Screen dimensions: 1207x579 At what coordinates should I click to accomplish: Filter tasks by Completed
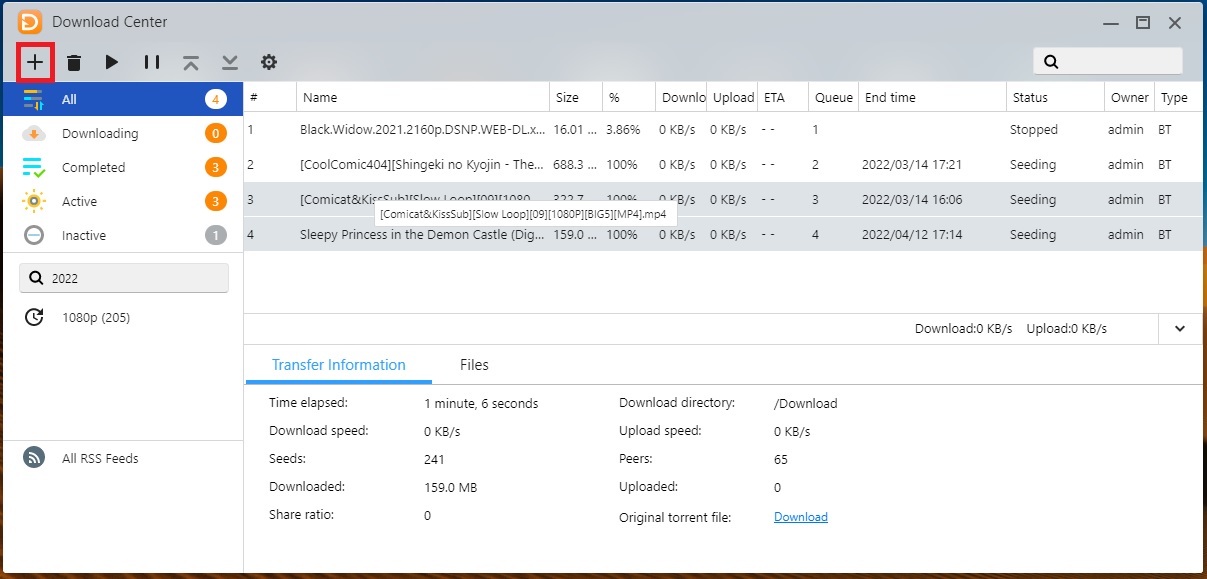[122, 167]
